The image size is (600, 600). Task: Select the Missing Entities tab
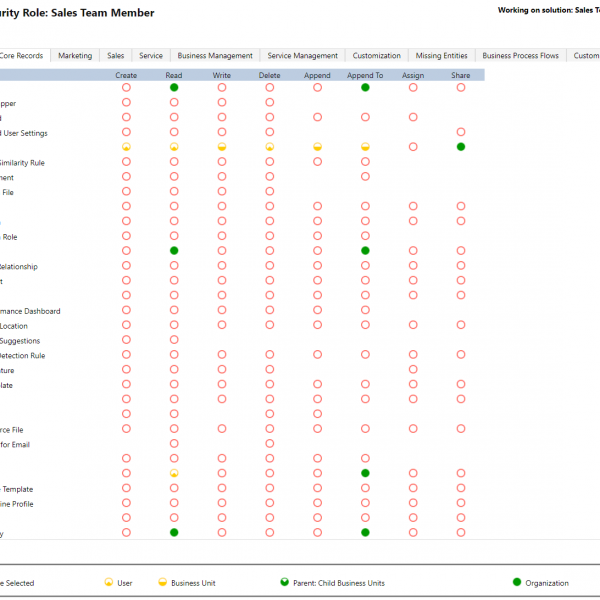pos(441,56)
